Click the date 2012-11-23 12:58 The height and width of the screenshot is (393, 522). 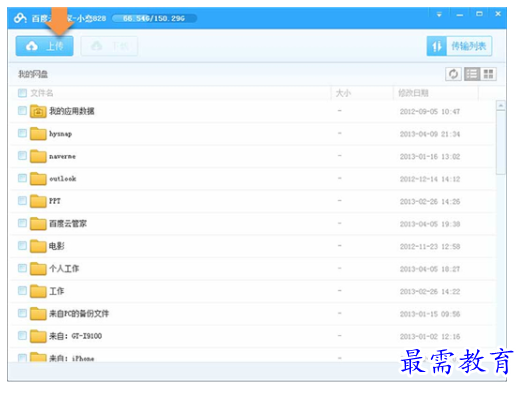pyautogui.click(x=430, y=247)
